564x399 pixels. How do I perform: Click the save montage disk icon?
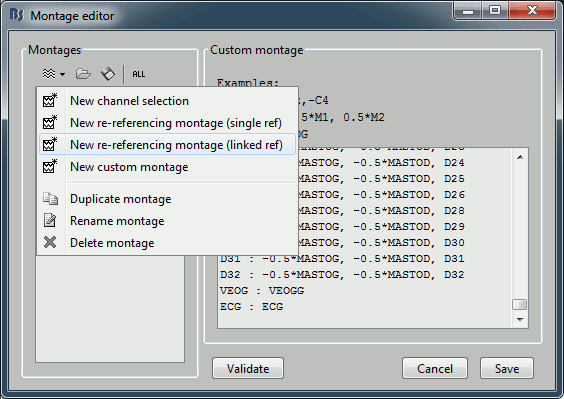[x=108, y=74]
